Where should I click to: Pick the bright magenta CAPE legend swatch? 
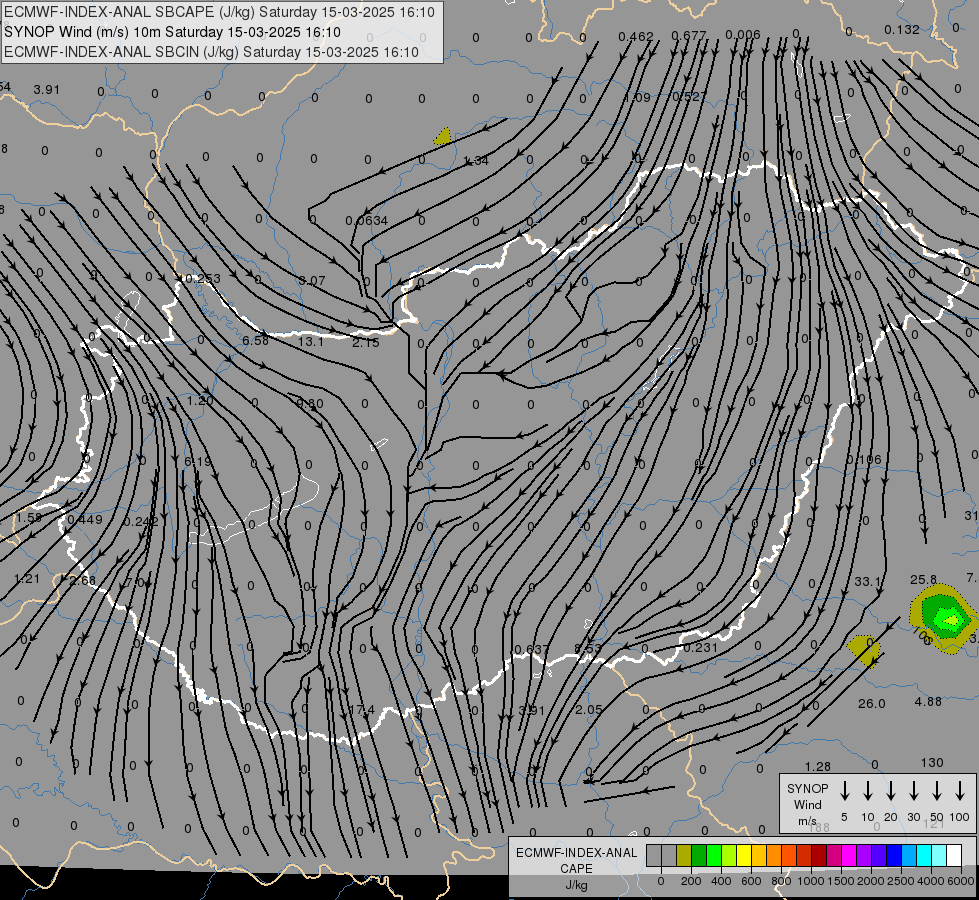tap(849, 856)
